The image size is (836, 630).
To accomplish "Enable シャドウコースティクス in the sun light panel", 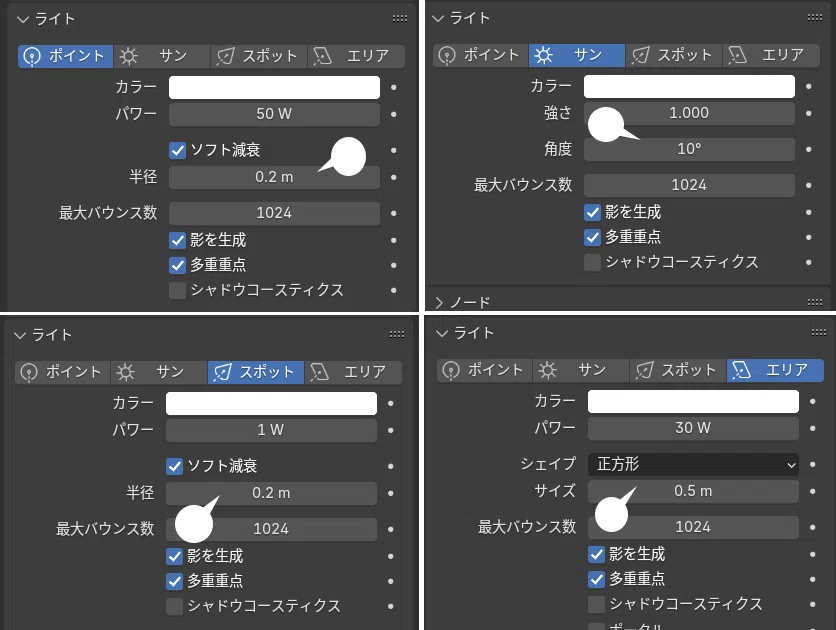I will [592, 262].
